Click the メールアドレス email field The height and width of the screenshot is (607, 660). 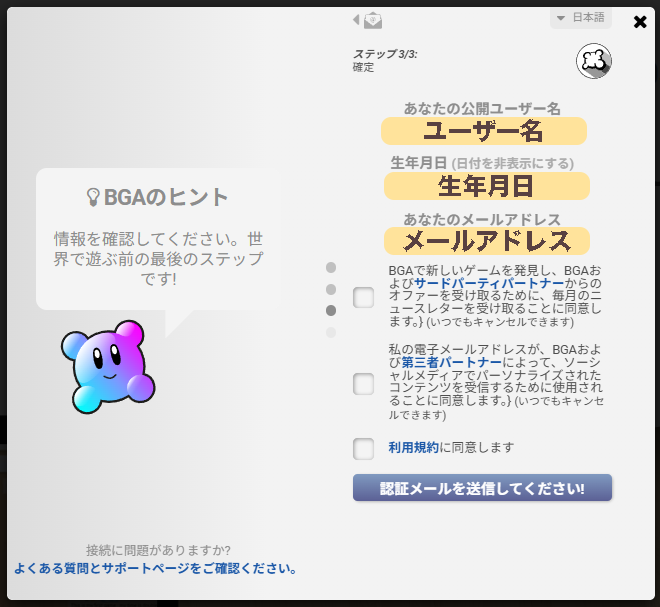[486, 241]
